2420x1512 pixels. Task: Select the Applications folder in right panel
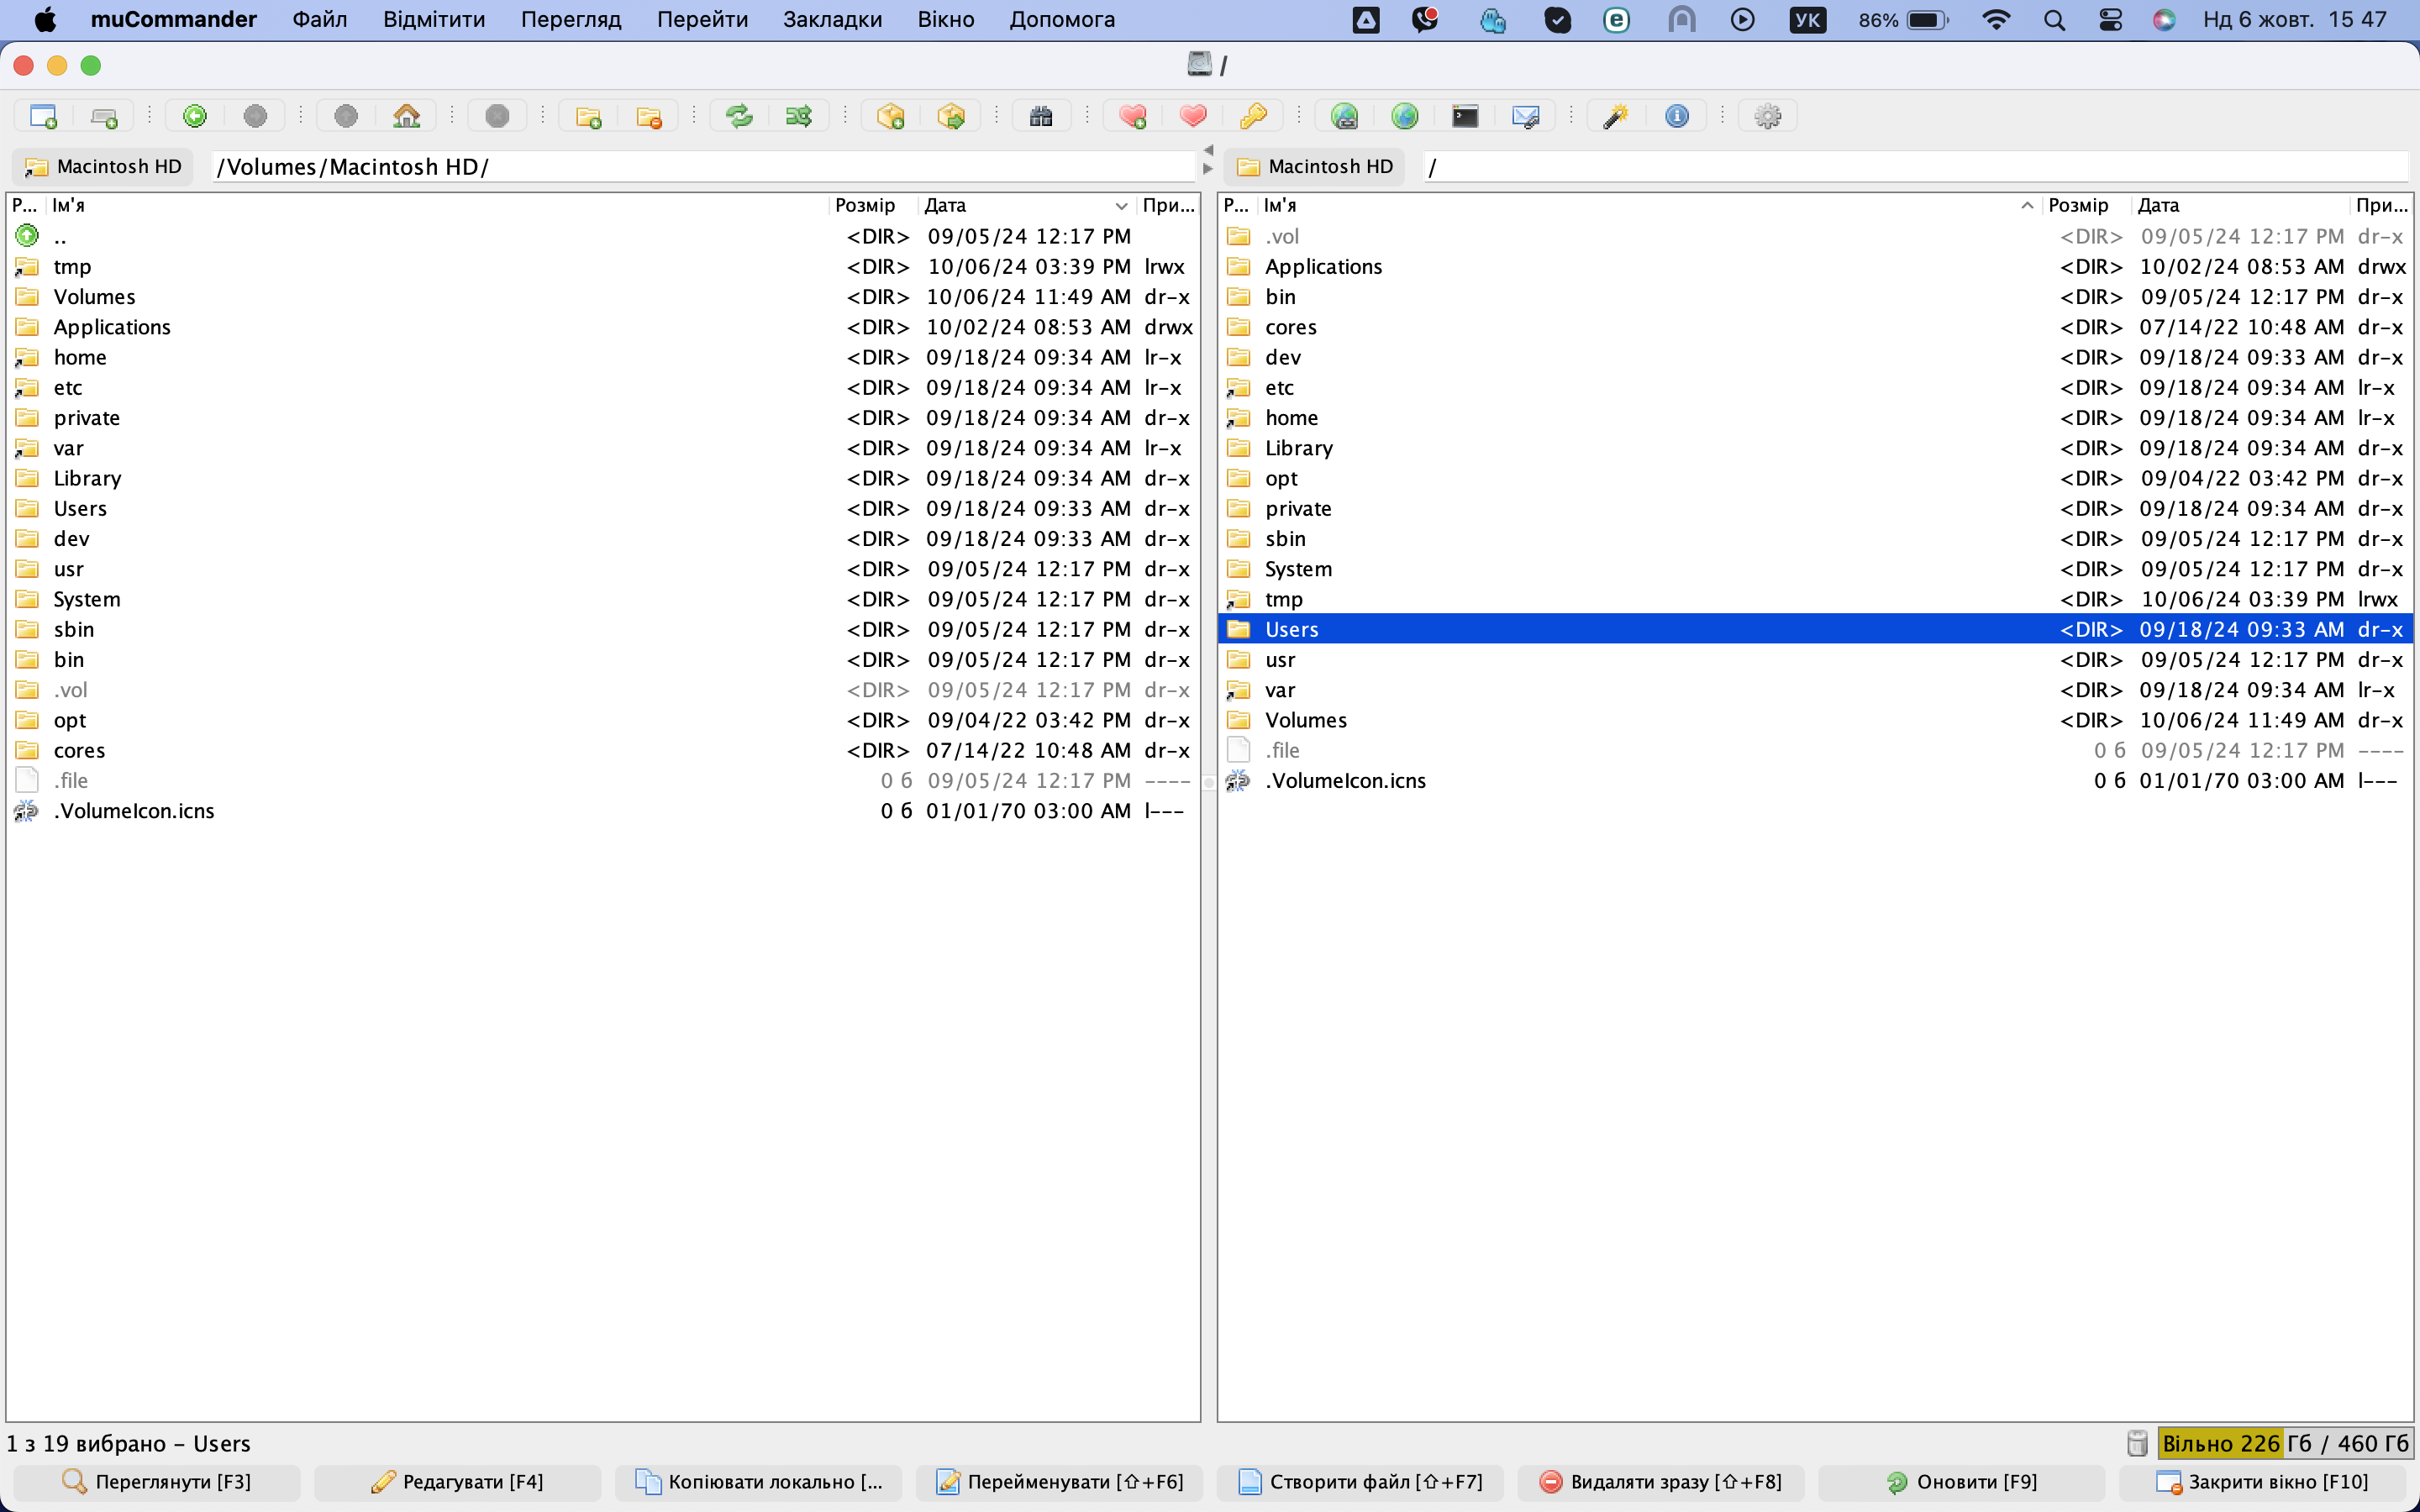[x=1323, y=267]
